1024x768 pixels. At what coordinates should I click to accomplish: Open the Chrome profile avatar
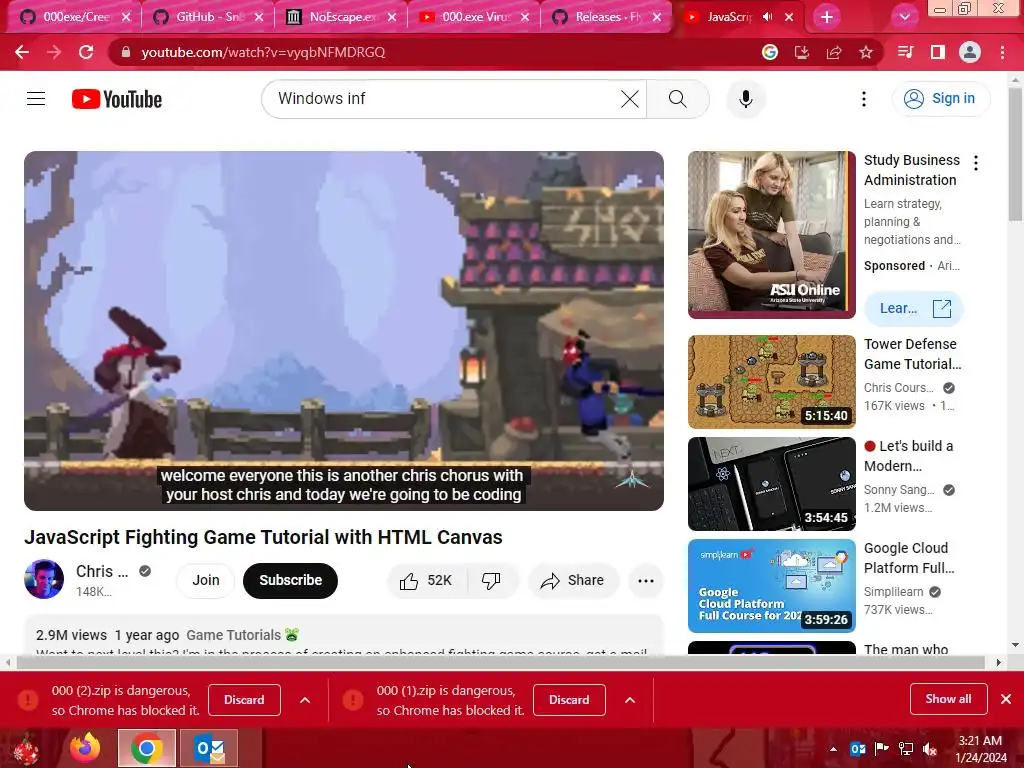point(970,52)
